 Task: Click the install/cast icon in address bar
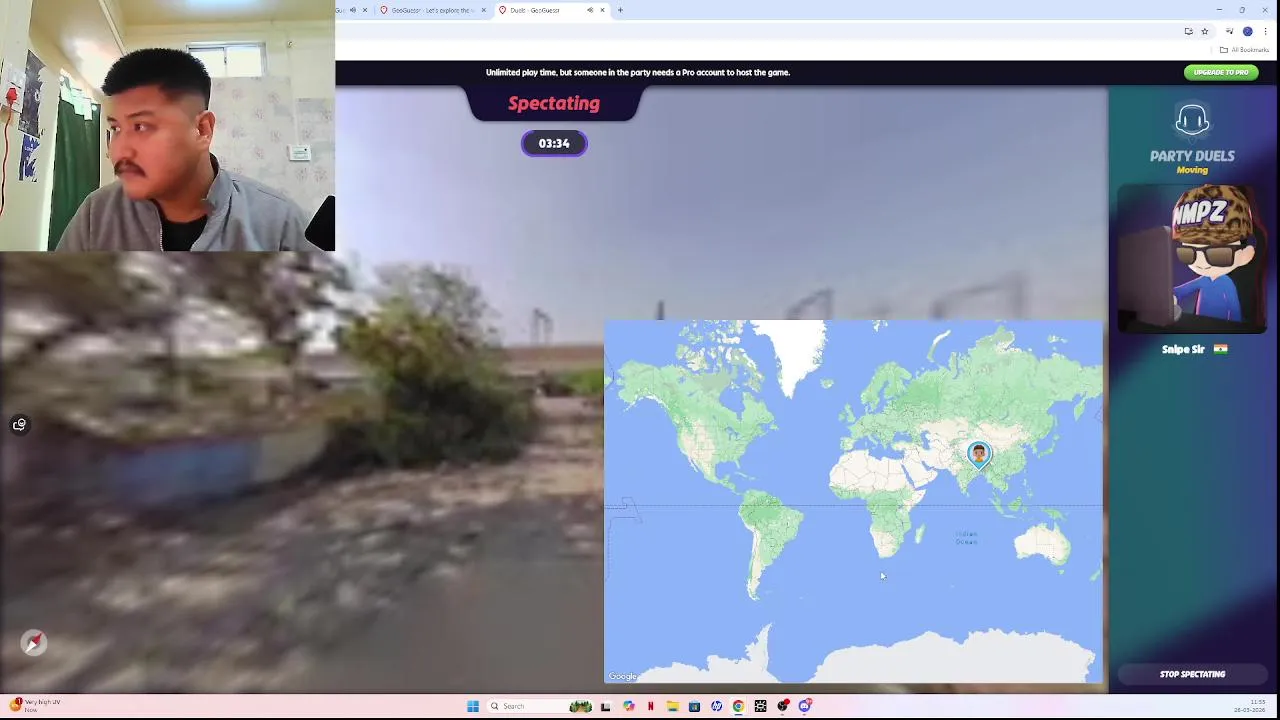click(x=1188, y=31)
